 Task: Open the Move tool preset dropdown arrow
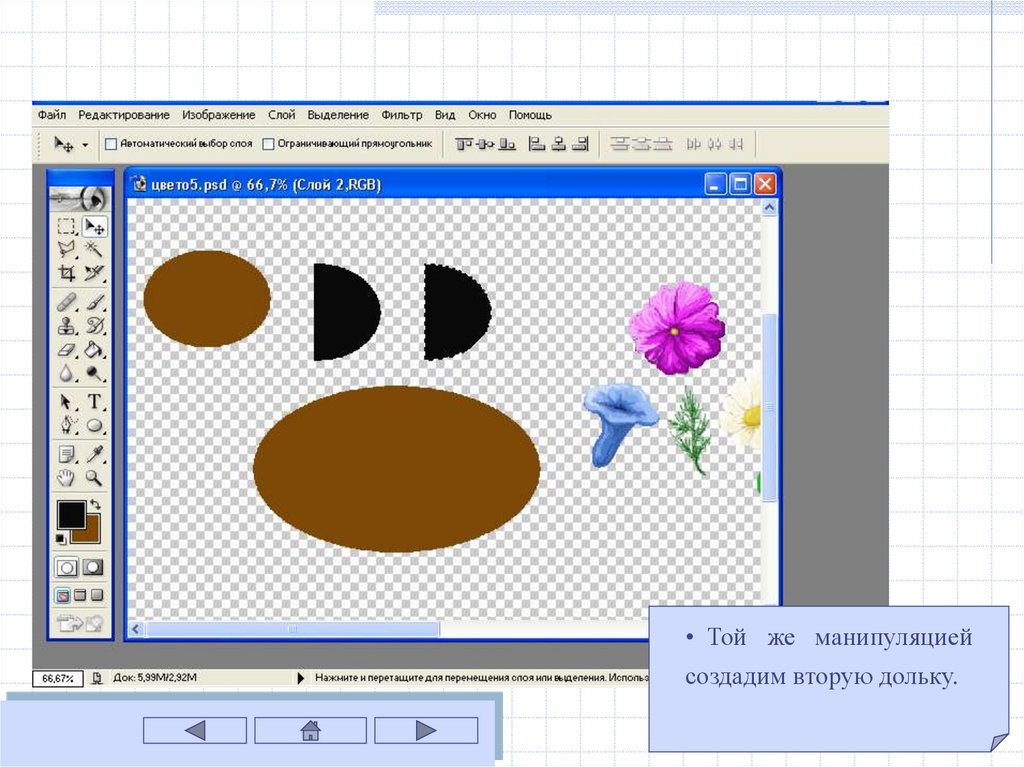[85, 145]
